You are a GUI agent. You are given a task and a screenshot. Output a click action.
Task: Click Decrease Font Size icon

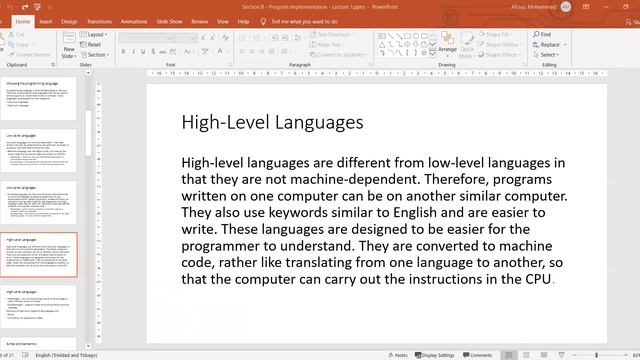tap(213, 38)
